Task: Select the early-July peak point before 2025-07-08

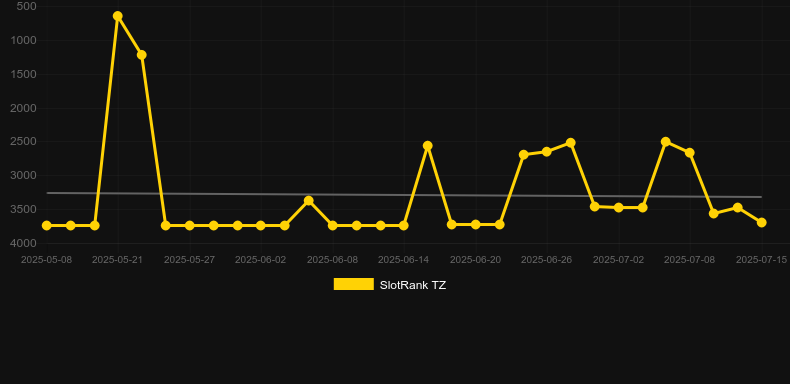Action: coord(666,142)
